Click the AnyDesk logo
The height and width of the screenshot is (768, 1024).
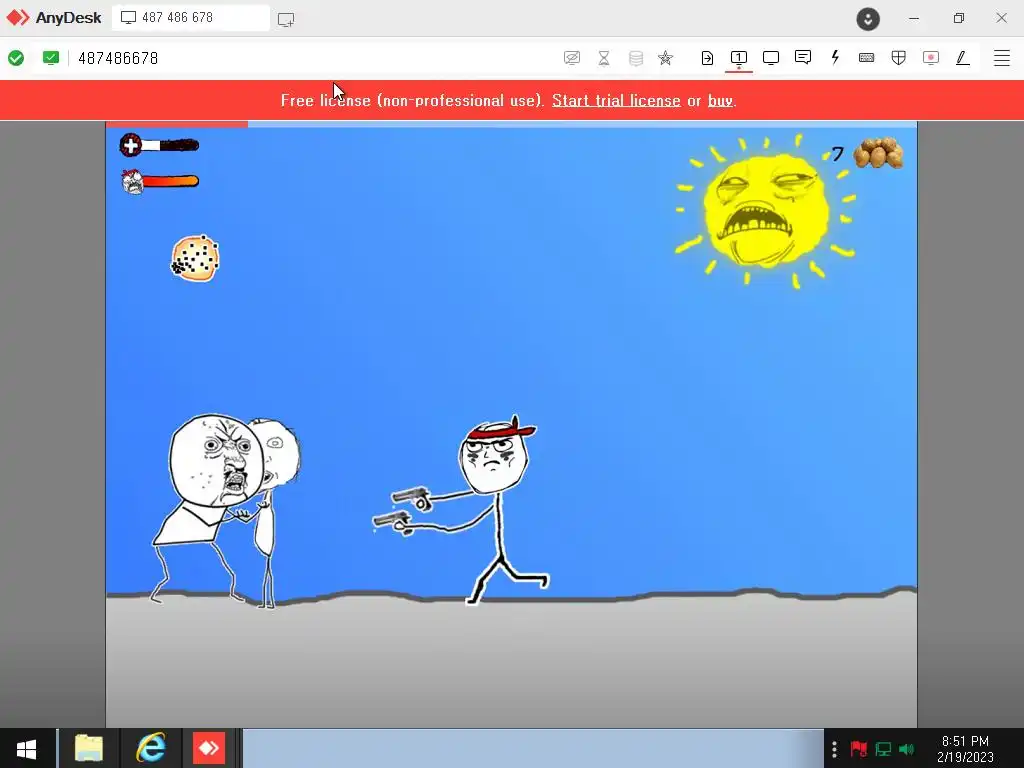[x=54, y=18]
